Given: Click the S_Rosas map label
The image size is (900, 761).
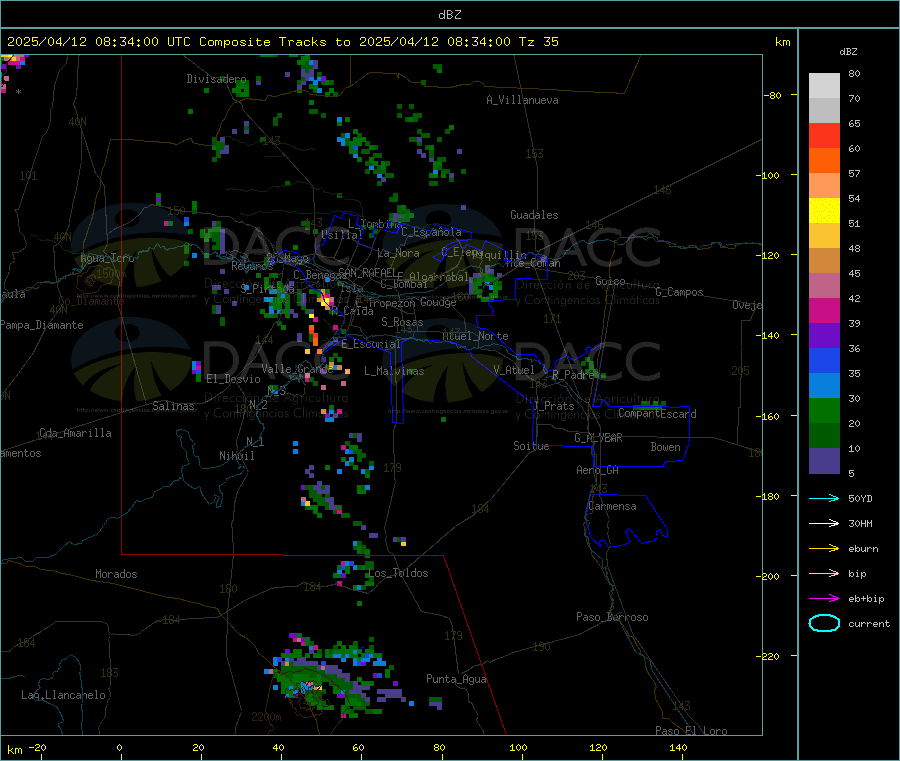Looking at the screenshot, I should [402, 322].
